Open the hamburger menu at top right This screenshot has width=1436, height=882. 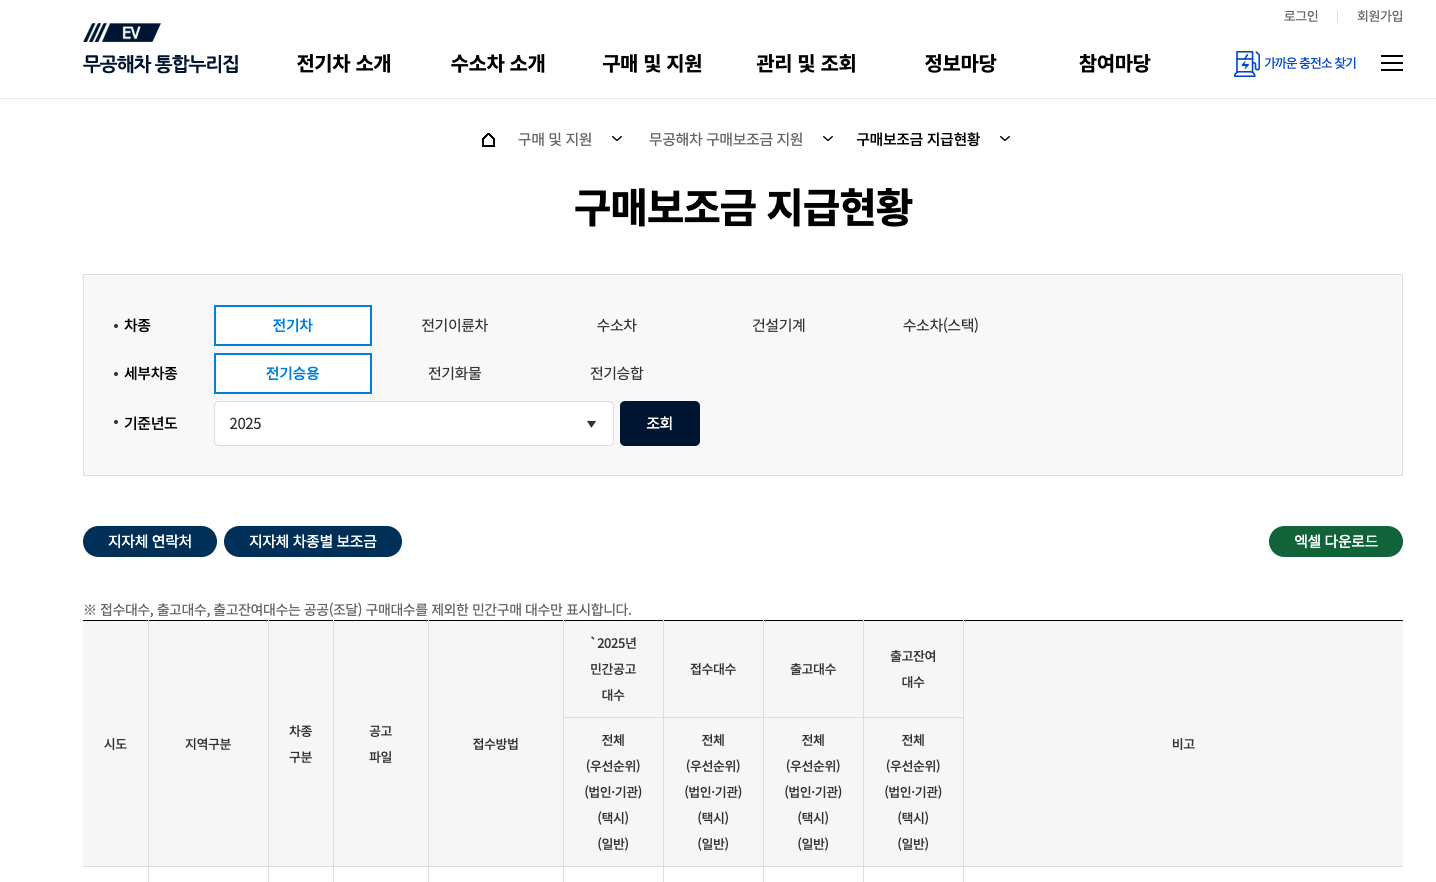(x=1392, y=62)
